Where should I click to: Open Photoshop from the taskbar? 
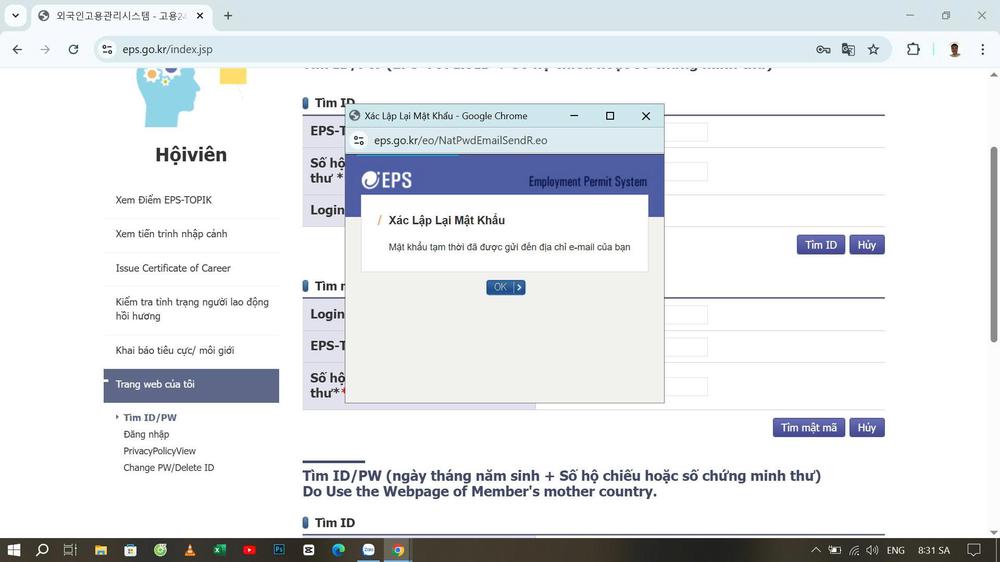coord(279,550)
